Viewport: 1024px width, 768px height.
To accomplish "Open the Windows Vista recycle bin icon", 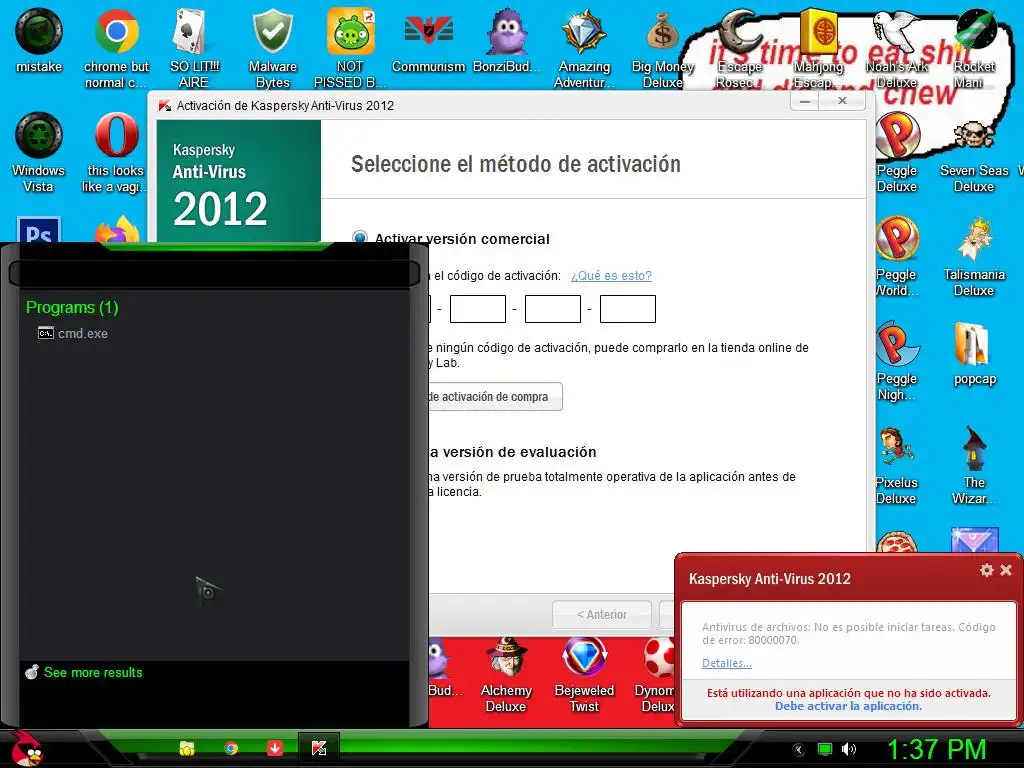I will pos(39,152).
